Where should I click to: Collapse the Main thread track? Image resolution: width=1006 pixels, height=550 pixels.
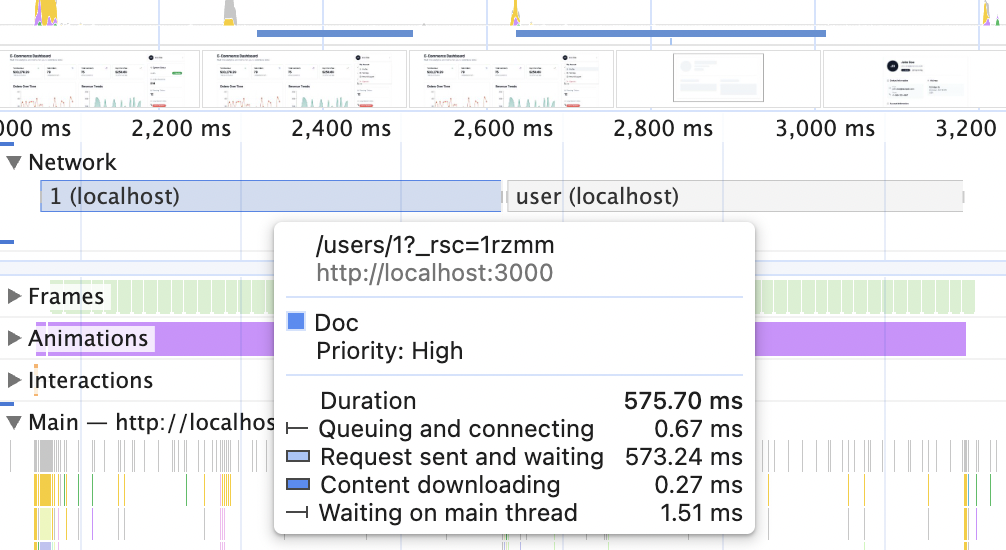[13, 422]
